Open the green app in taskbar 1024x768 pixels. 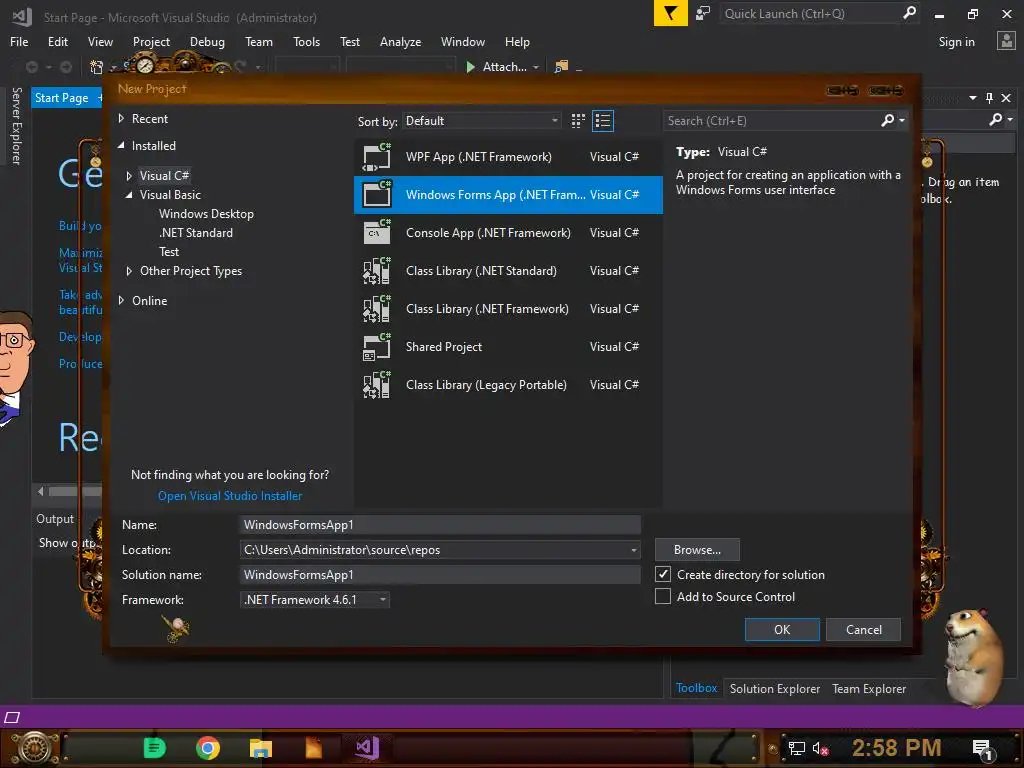(155, 748)
